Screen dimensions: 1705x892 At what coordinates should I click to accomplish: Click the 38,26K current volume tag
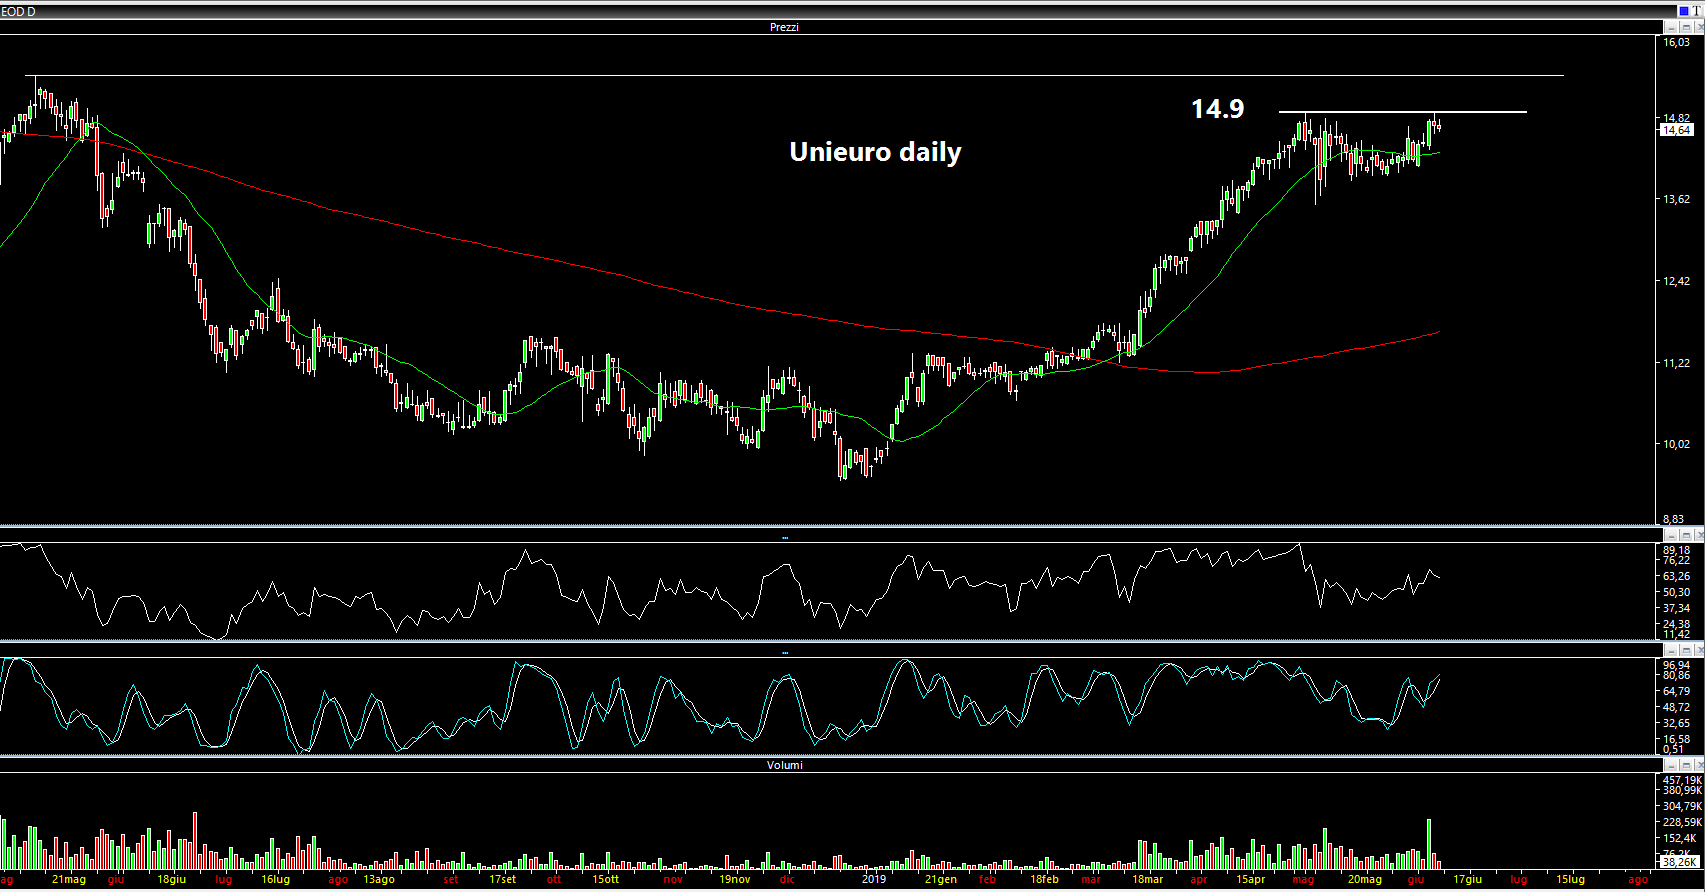click(1679, 861)
